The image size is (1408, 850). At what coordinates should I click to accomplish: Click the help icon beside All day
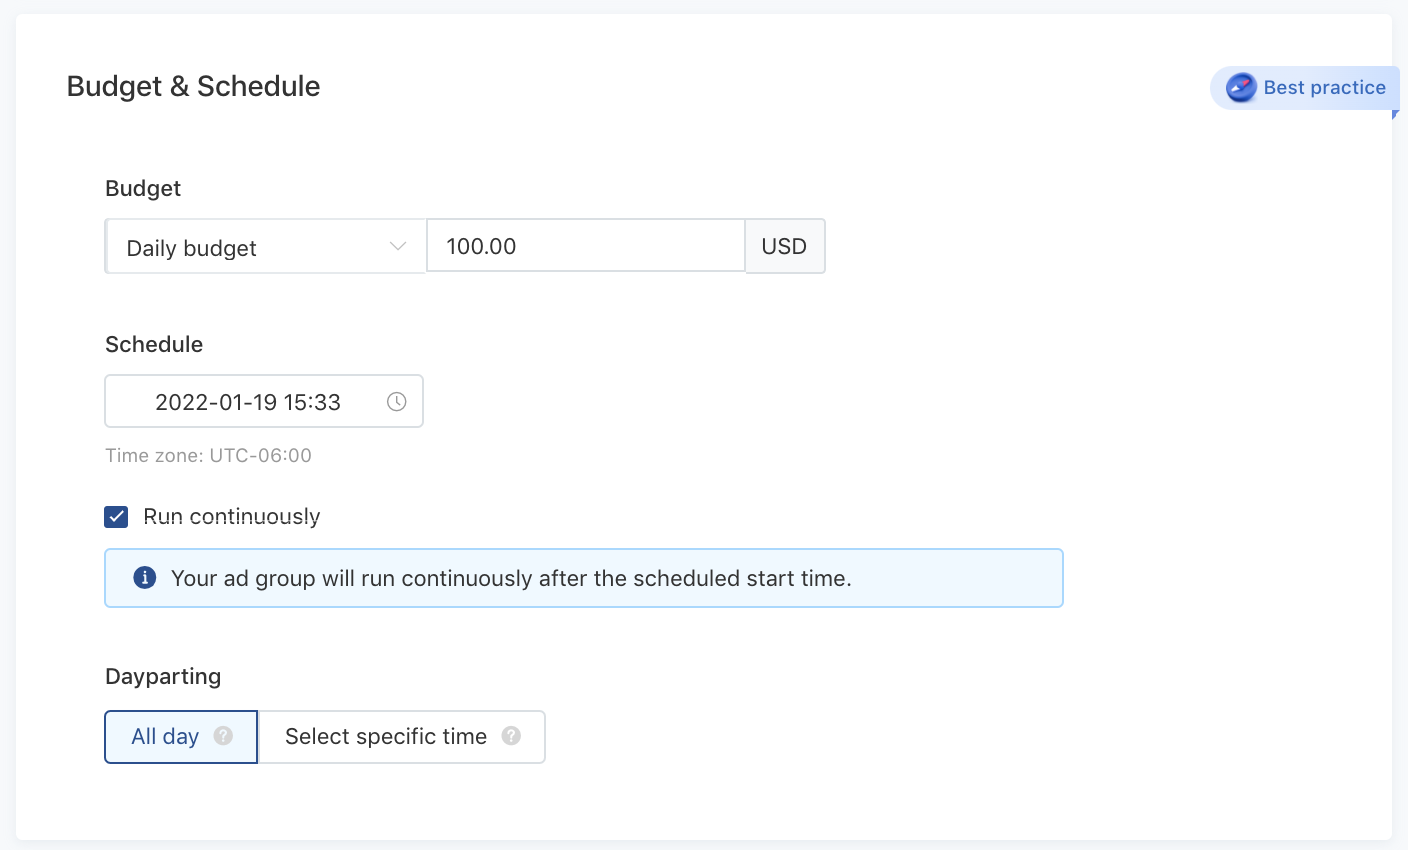coord(223,736)
